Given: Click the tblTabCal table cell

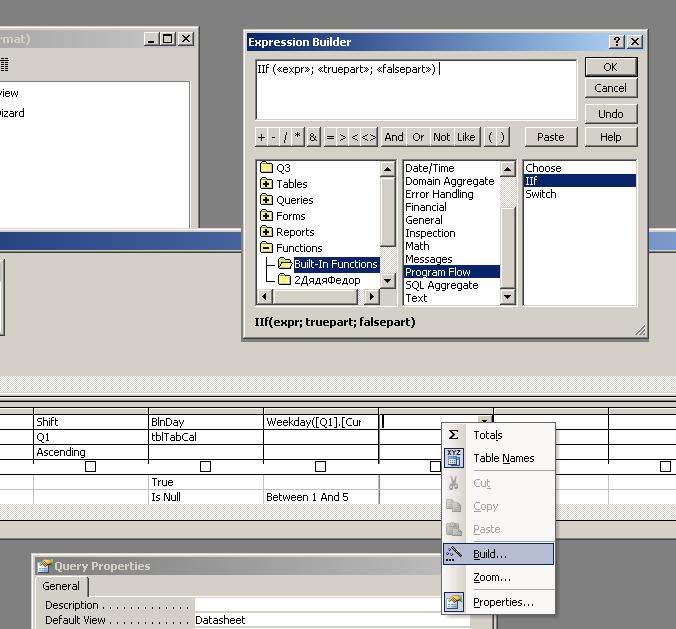Looking at the screenshot, I should 206,437.
